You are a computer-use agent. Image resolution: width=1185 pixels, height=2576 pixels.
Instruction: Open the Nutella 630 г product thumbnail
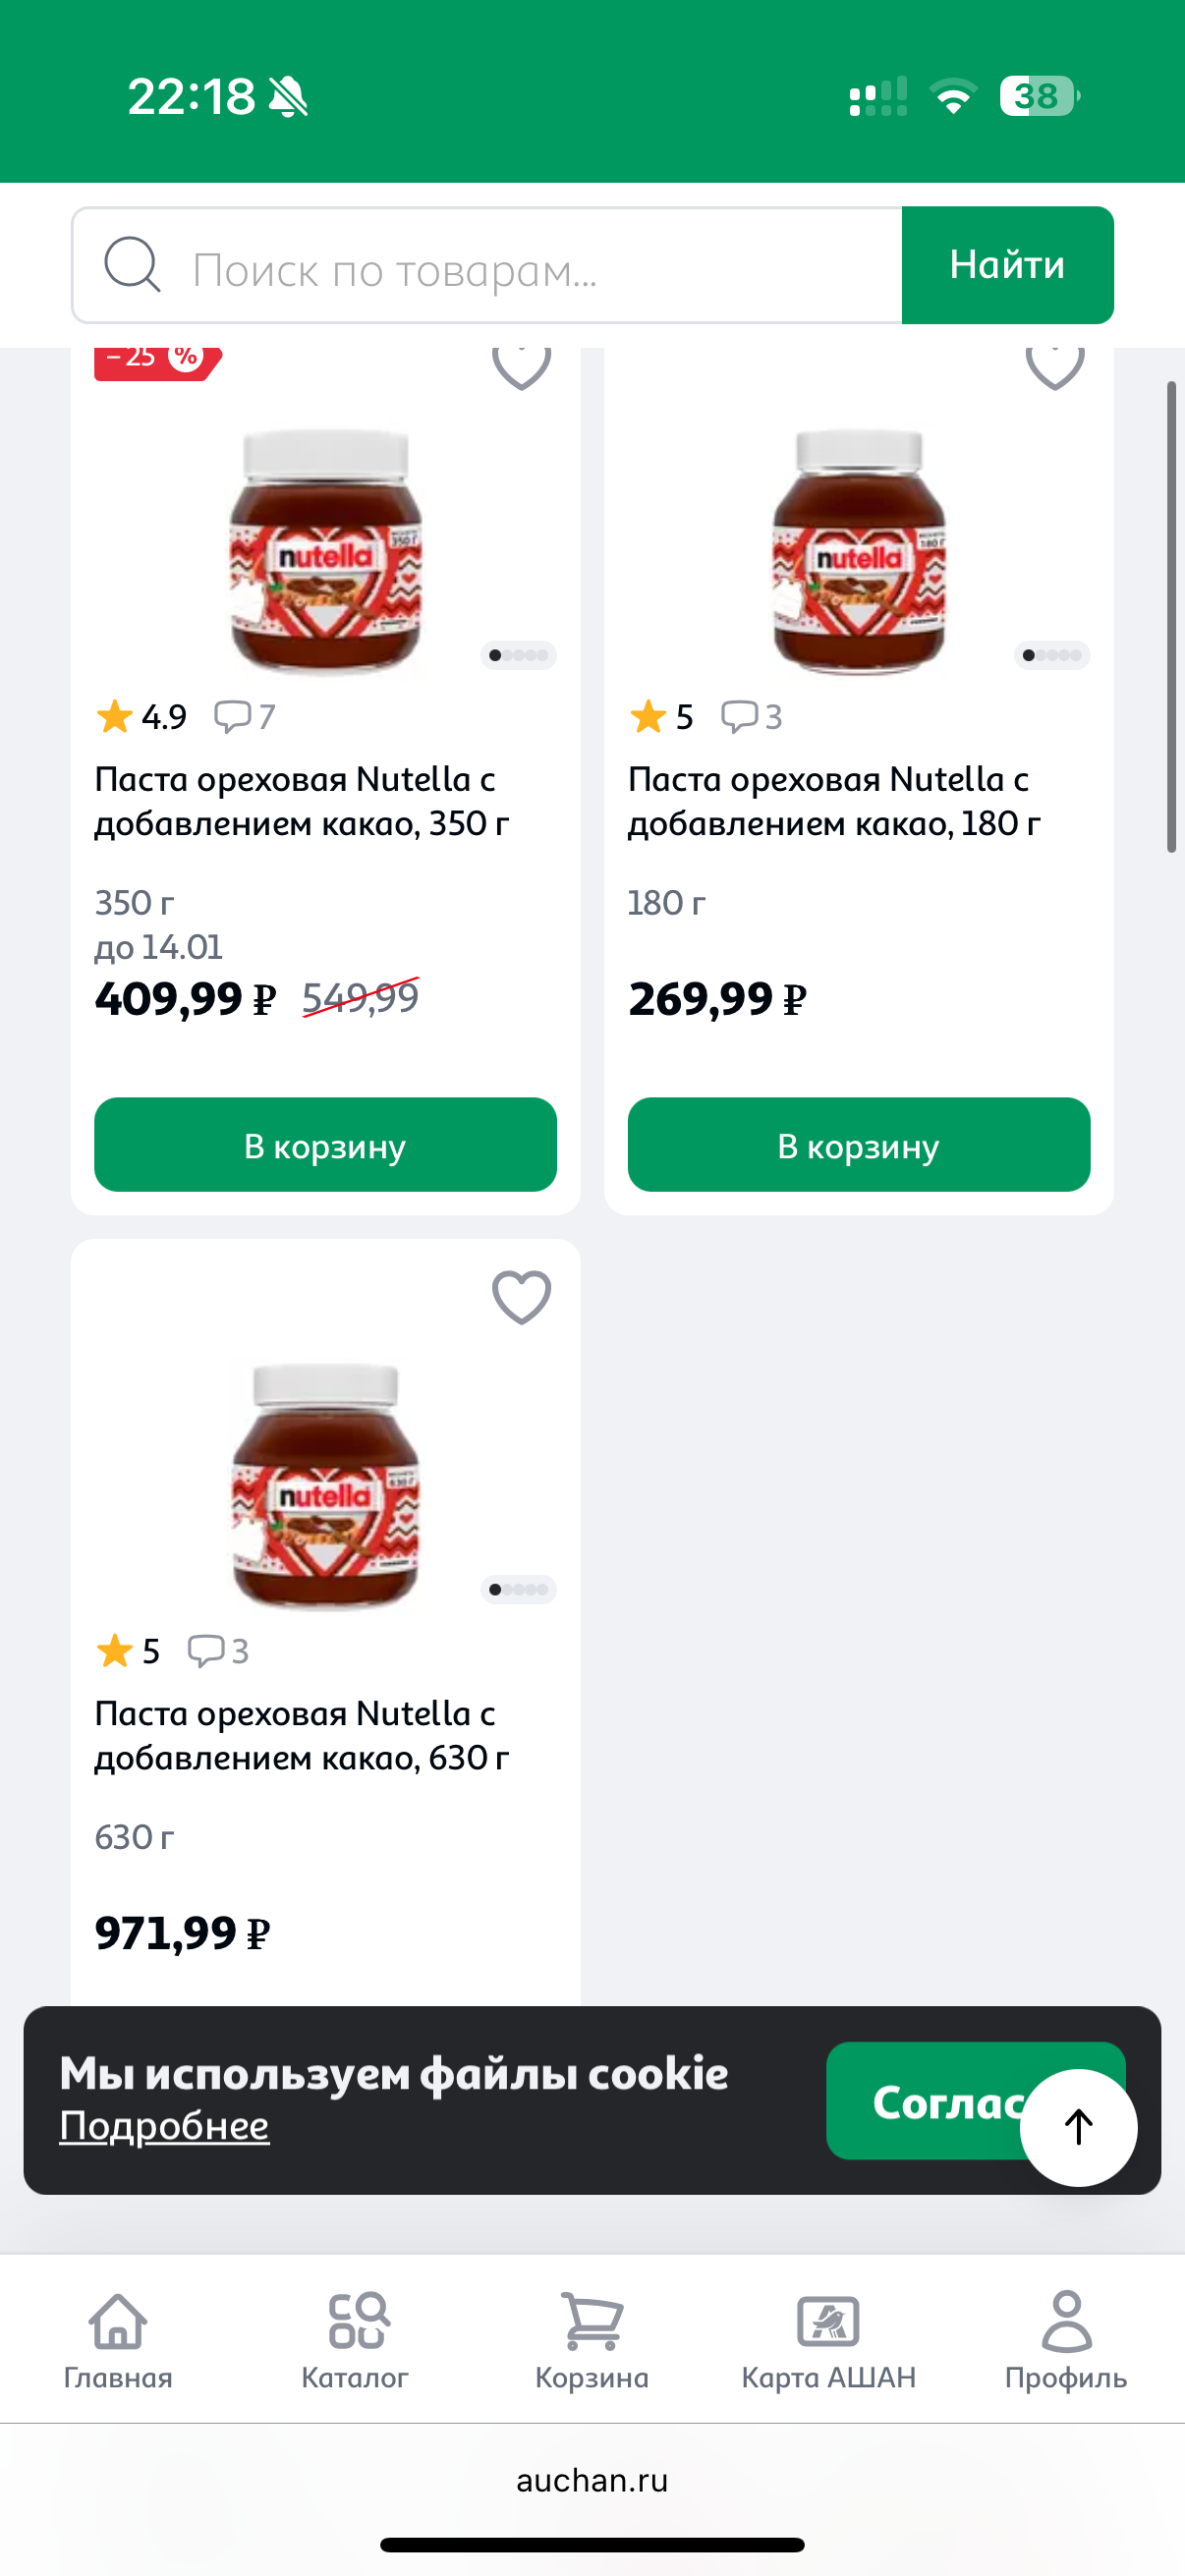(x=325, y=1485)
